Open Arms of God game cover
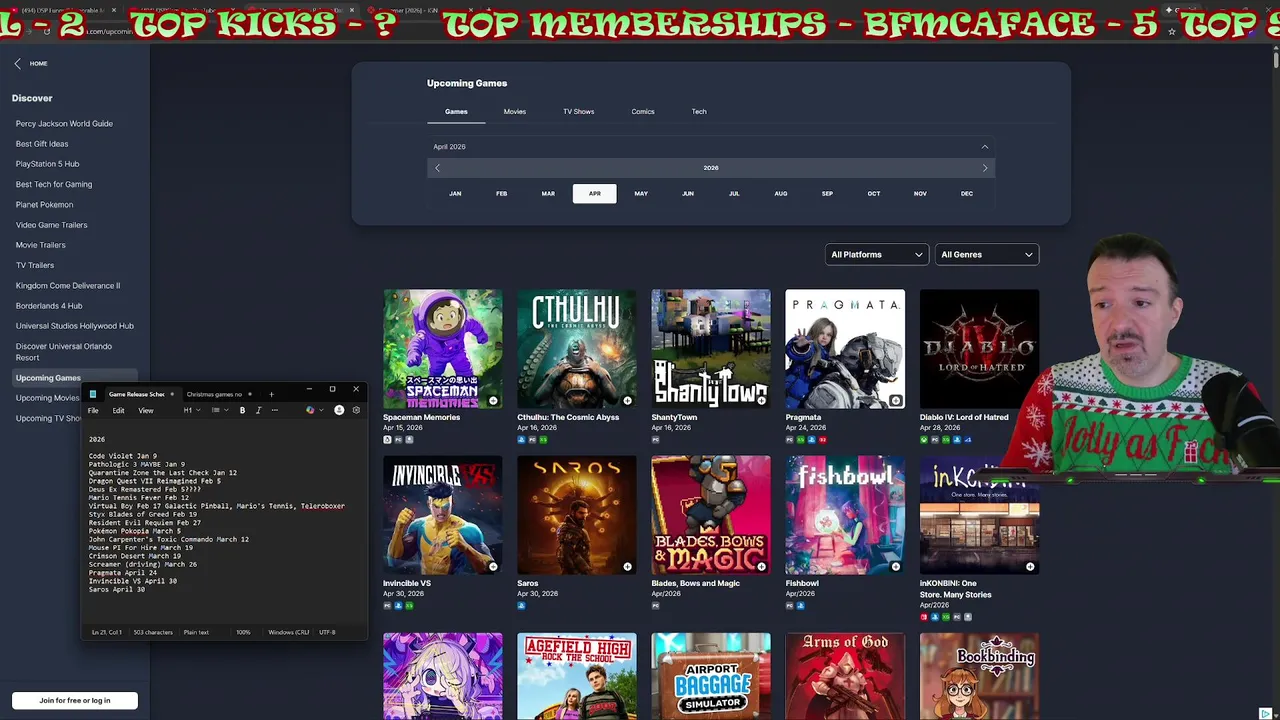Screen dimensions: 1280x720 (845, 676)
